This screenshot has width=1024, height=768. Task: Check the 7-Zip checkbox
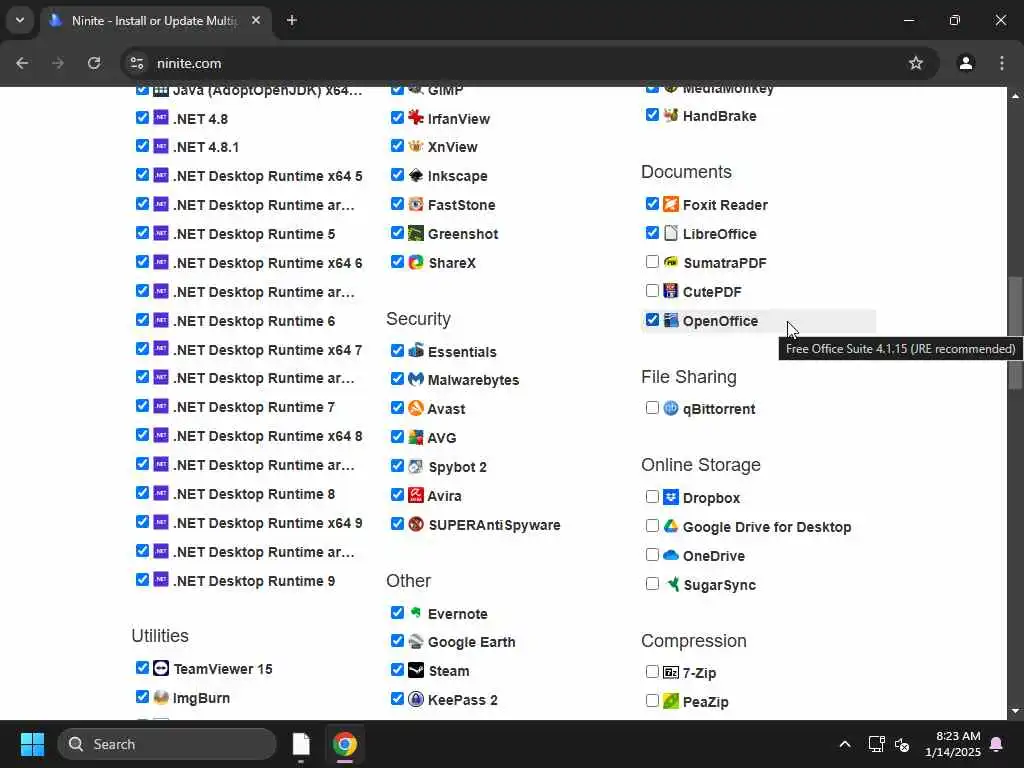[652, 672]
